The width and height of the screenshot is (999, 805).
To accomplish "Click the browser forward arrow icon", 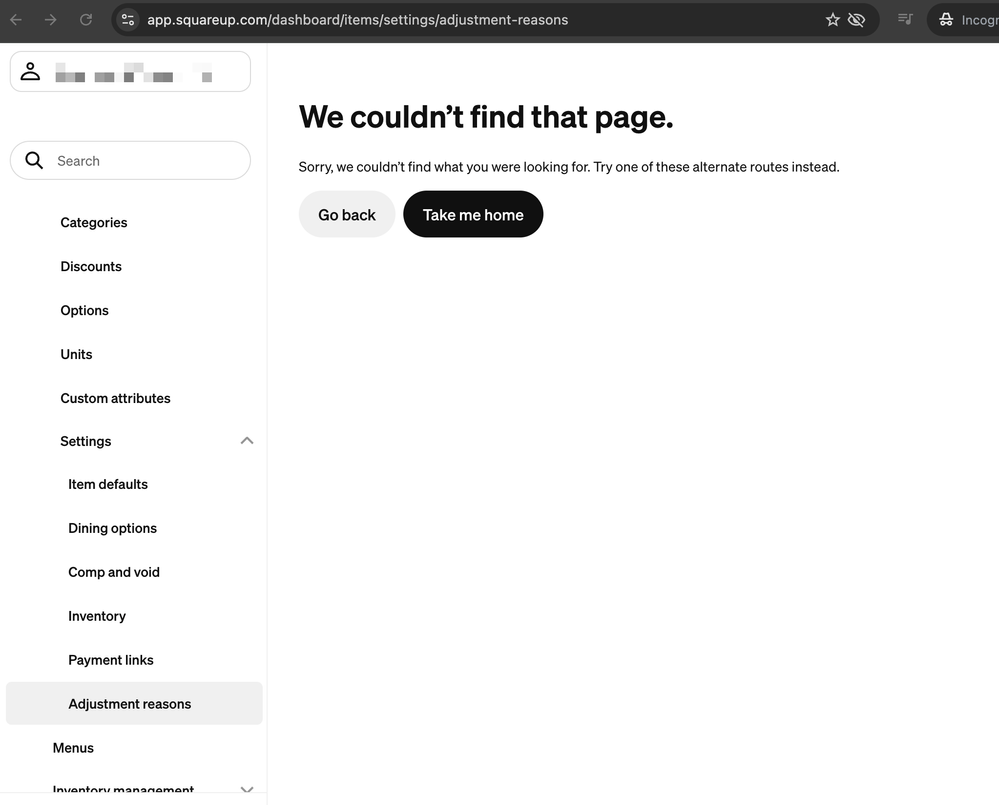I will [50, 20].
